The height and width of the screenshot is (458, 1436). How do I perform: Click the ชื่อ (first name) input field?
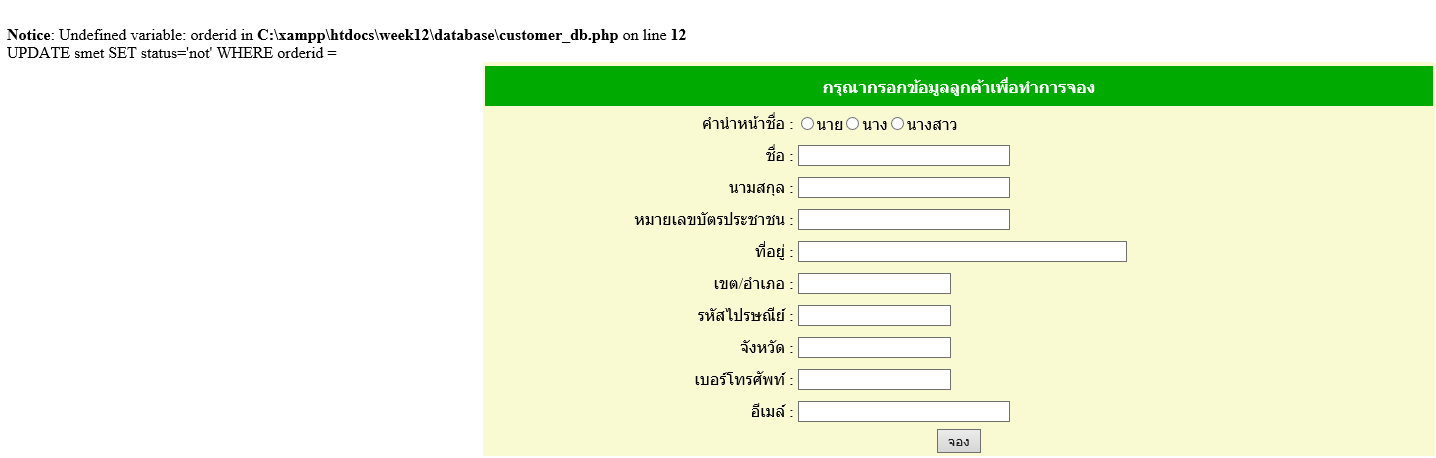[903, 156]
